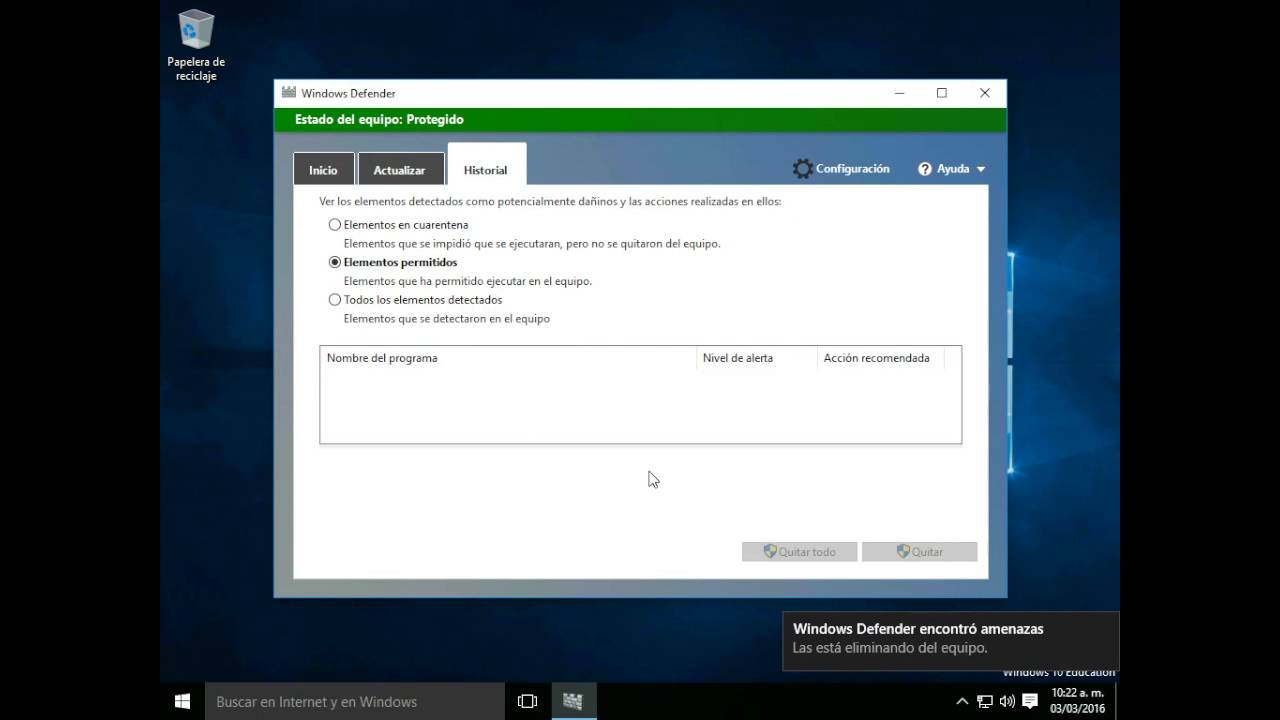Open Task View in taskbar
Viewport: 1280px width, 720px height.
(x=527, y=701)
